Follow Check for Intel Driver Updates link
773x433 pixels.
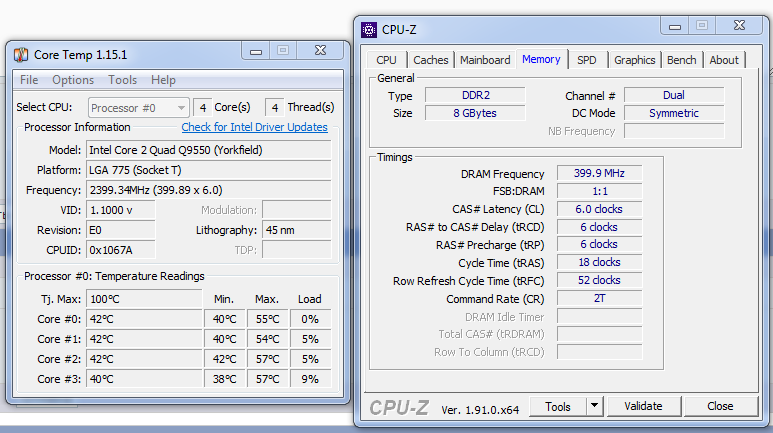[x=254, y=127]
